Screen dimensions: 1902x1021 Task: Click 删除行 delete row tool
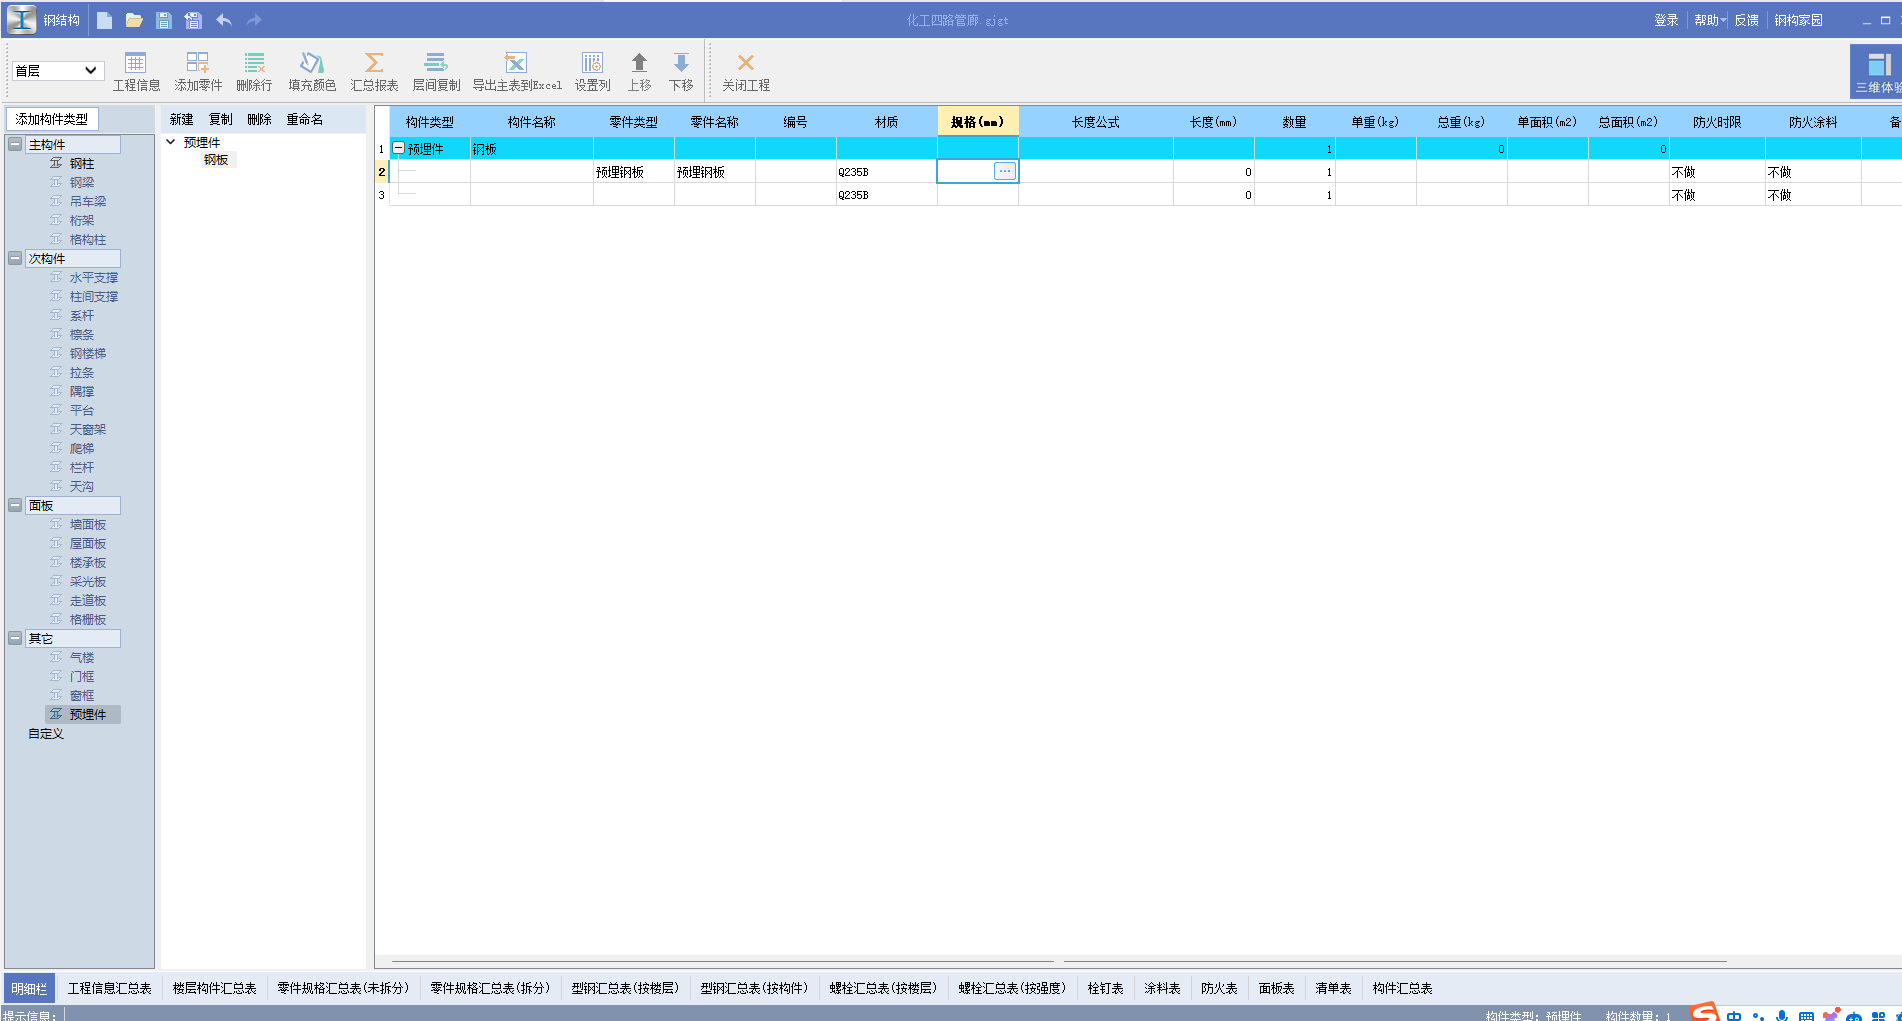point(254,72)
